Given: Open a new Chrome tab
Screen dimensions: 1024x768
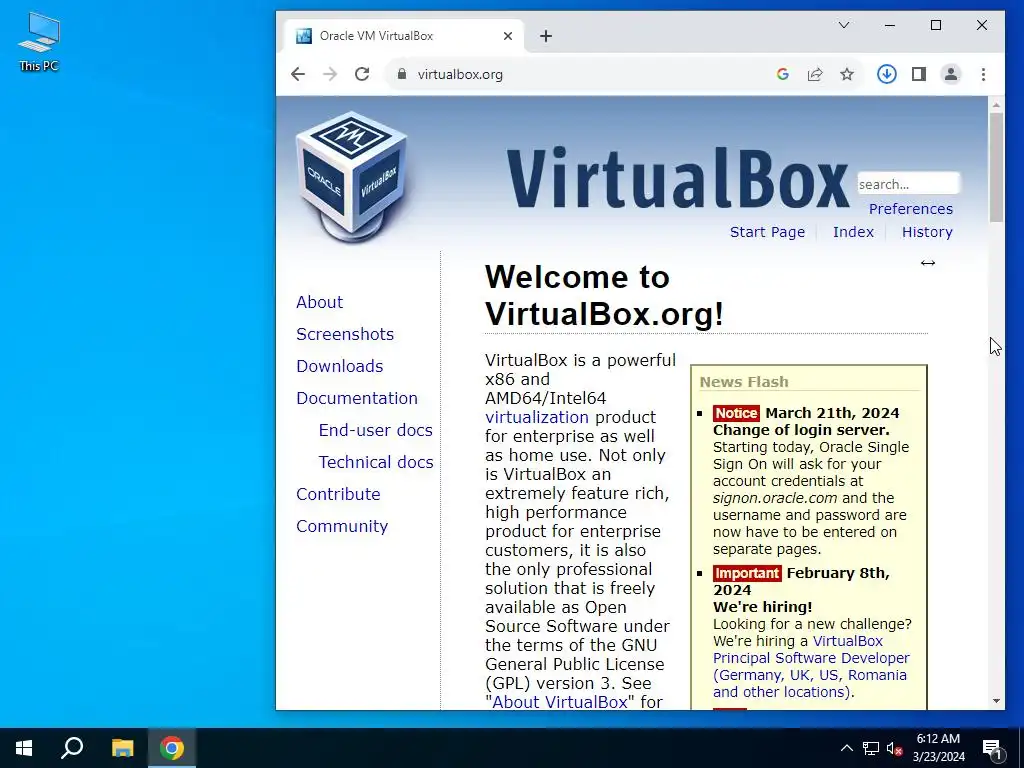Looking at the screenshot, I should click(546, 36).
